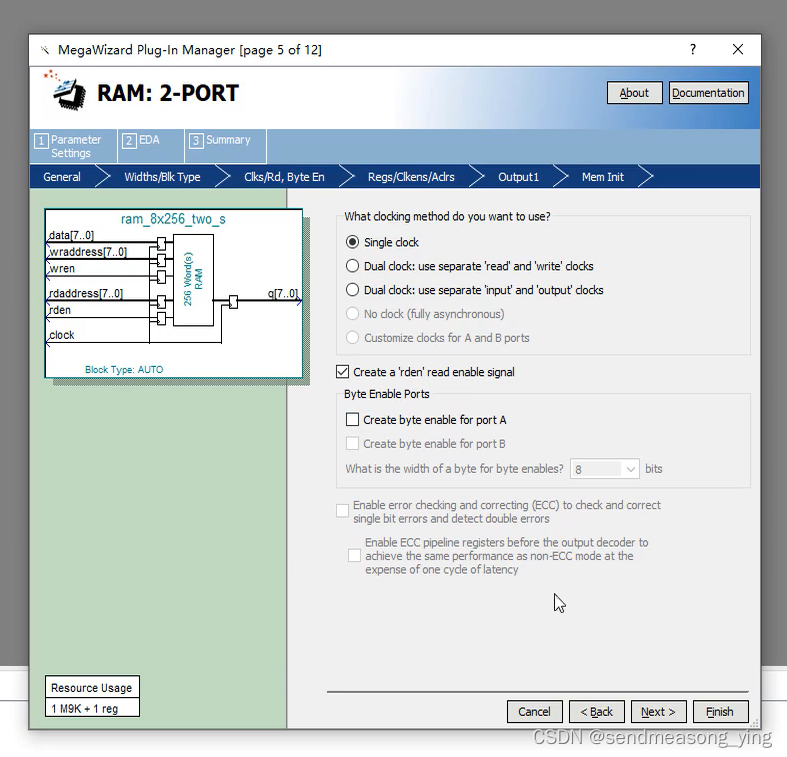Screen dimensions: 787x757
Task: Click the About button
Action: point(634,93)
